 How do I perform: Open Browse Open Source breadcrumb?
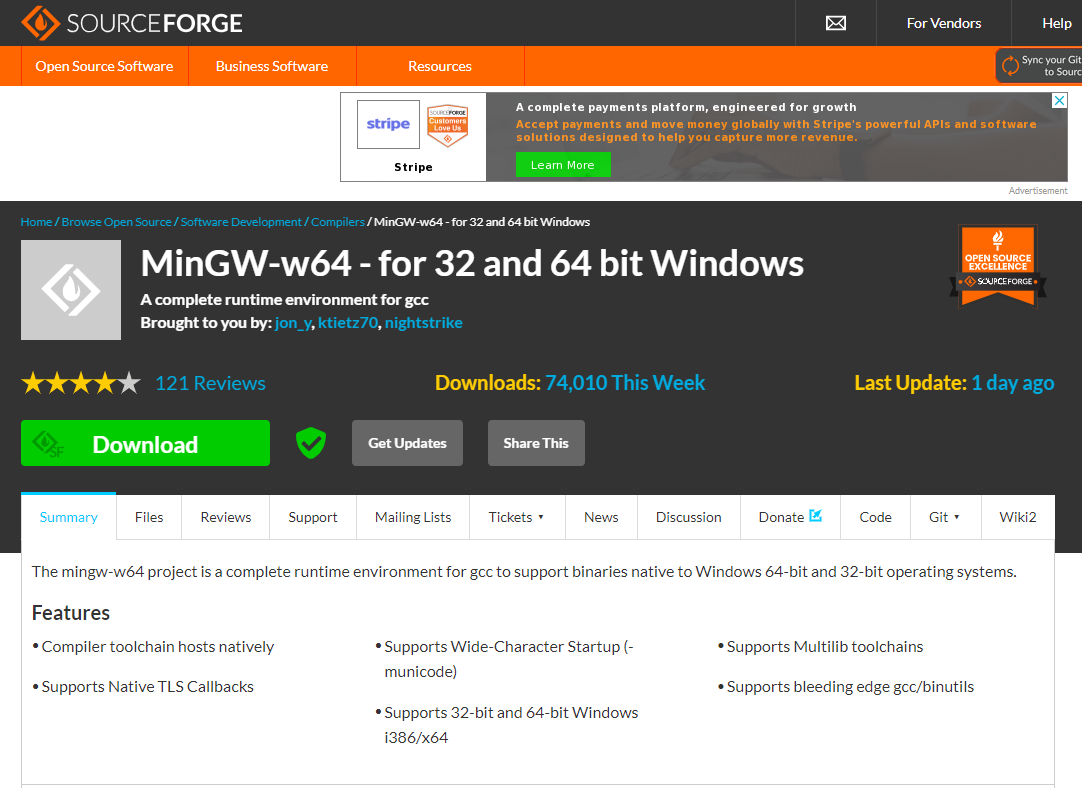coord(116,221)
